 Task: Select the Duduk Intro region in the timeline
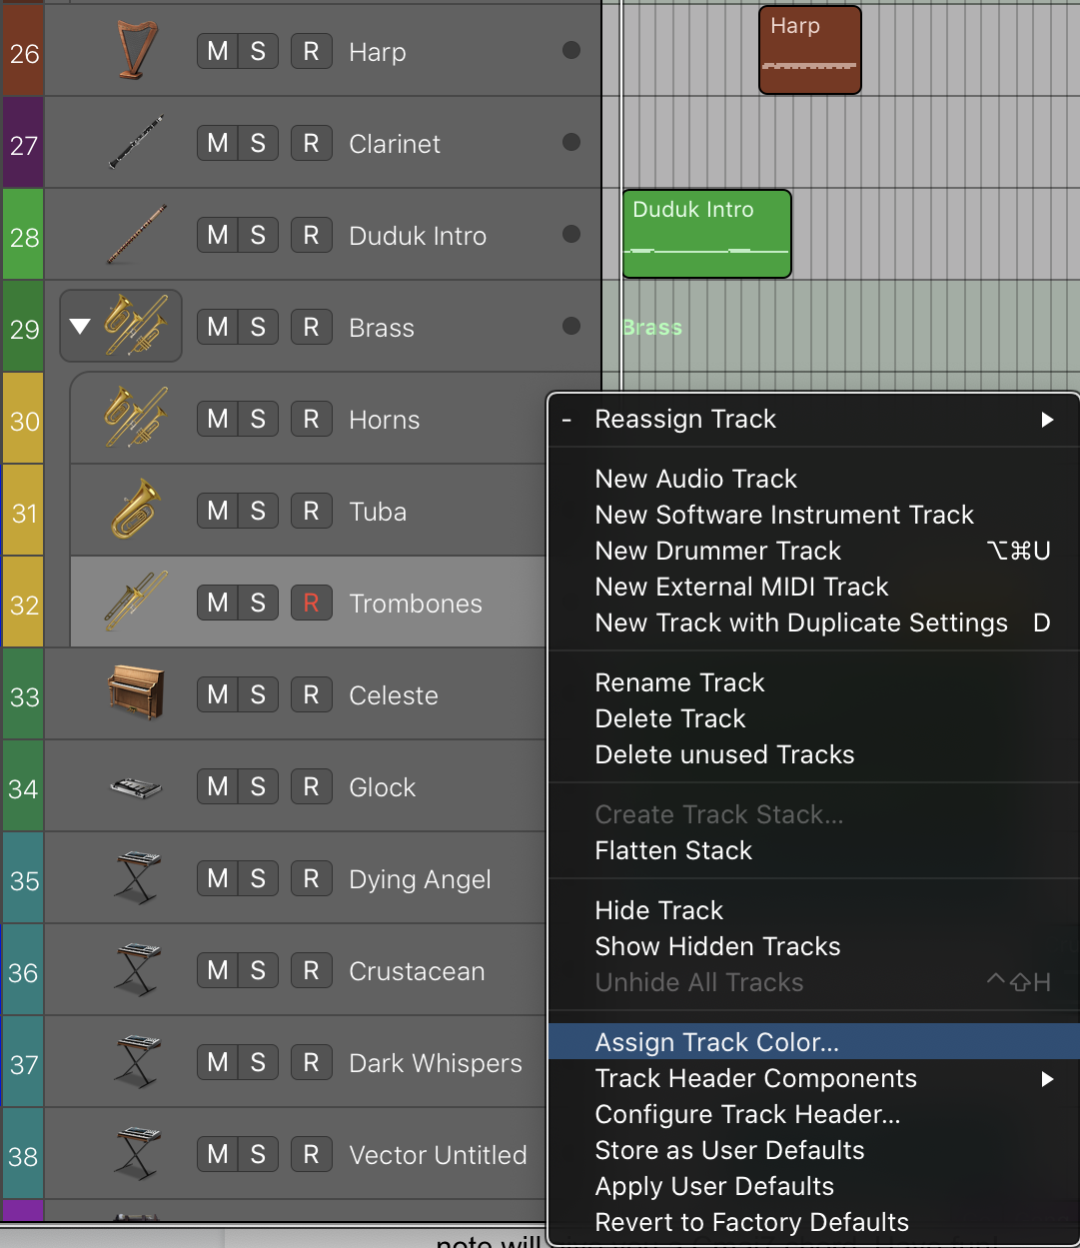pyautogui.click(x=707, y=233)
